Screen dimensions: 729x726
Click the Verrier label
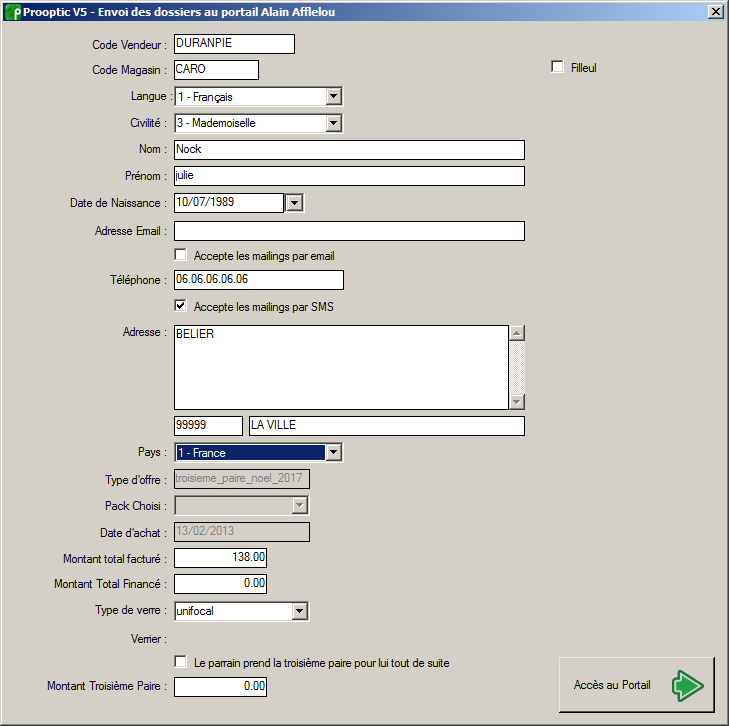click(149, 639)
